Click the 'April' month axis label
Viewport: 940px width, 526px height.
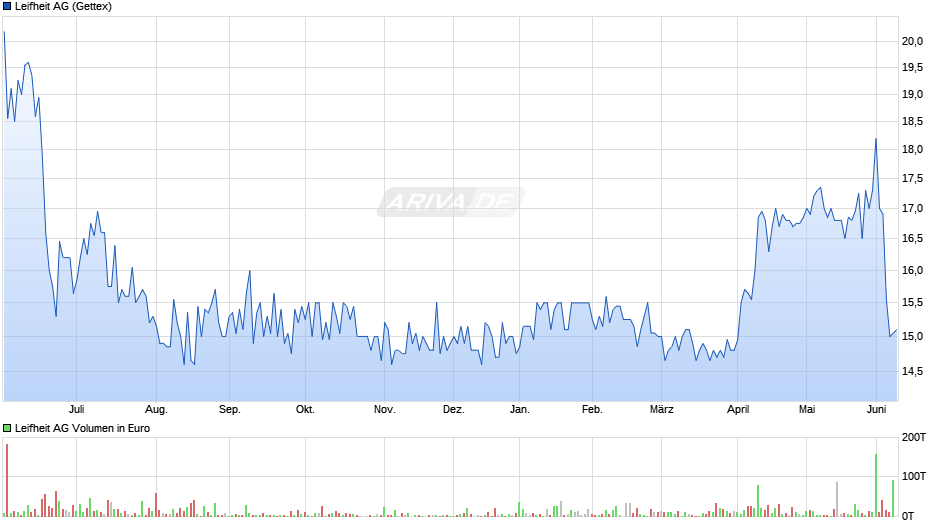tap(738, 409)
